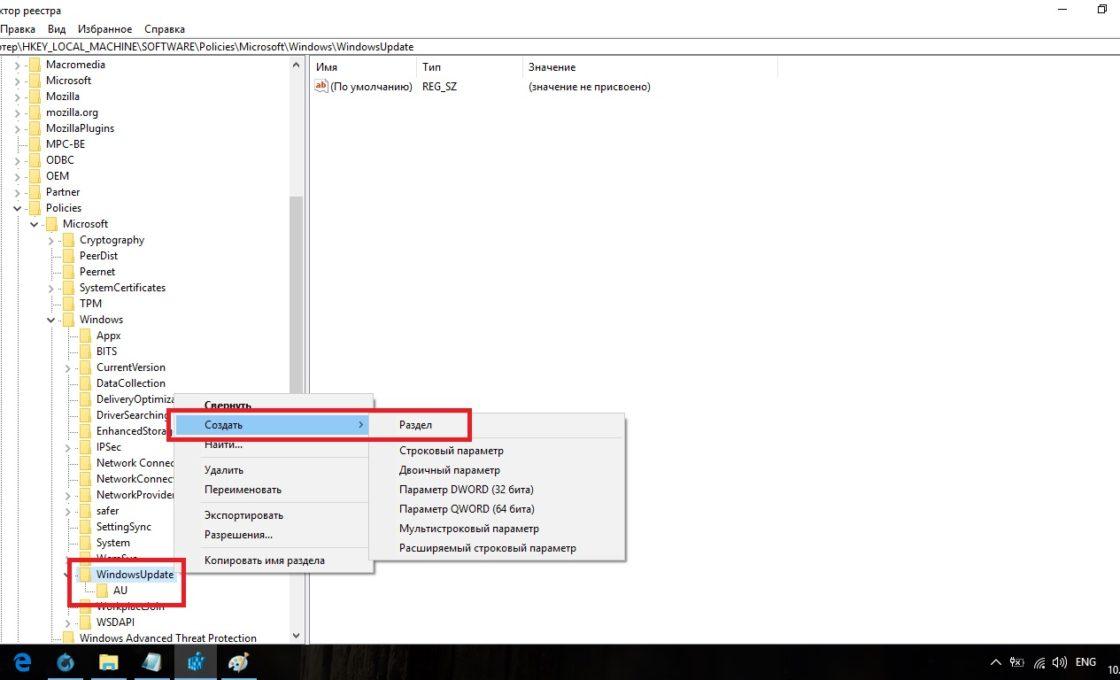Viewport: 1120px width, 680px height.
Task: Click the registry path address bar
Action: (x=560, y=46)
